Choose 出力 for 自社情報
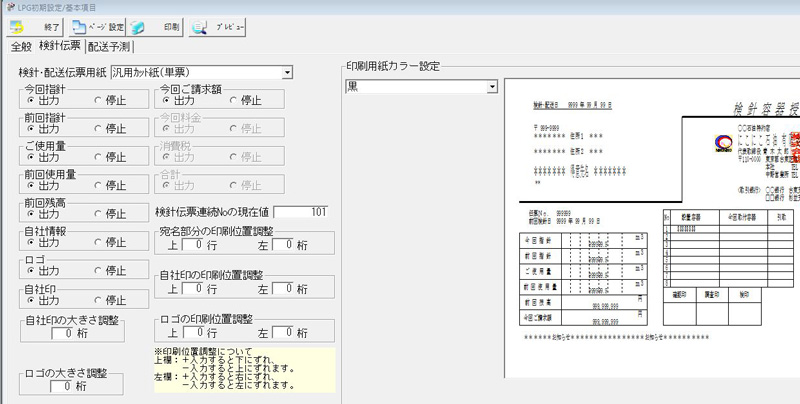Image resolution: width=800 pixels, height=404 pixels. (x=31, y=242)
